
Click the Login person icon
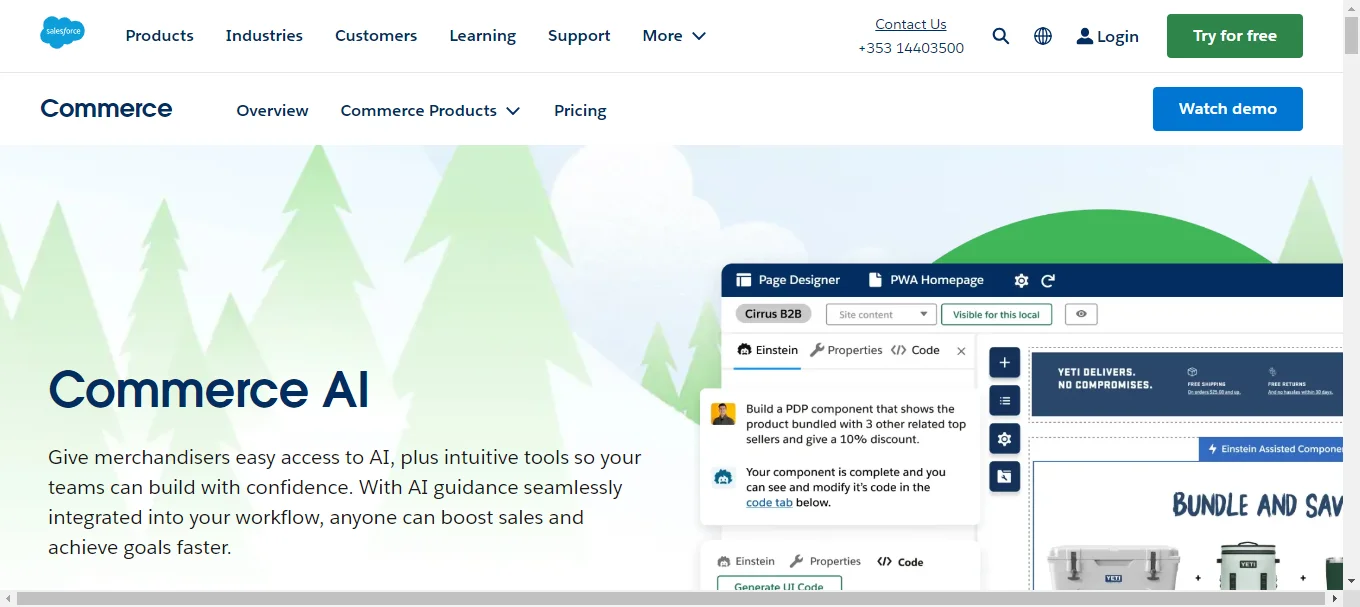point(1085,36)
